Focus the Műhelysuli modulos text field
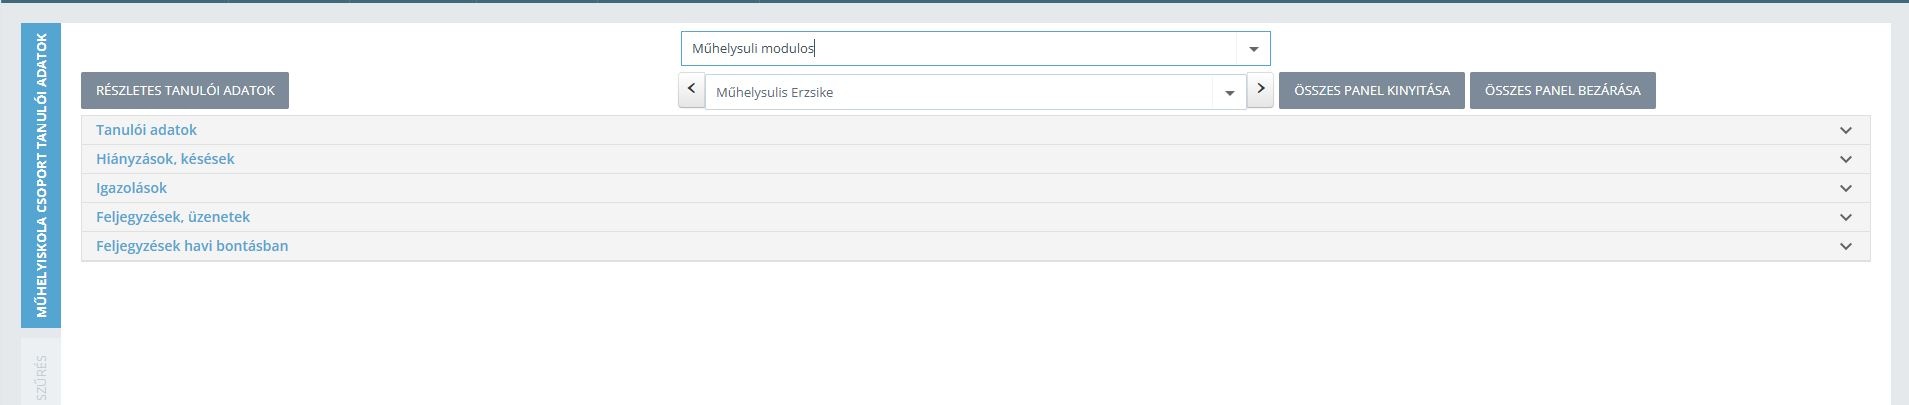The width and height of the screenshot is (1909, 405). 960,48
